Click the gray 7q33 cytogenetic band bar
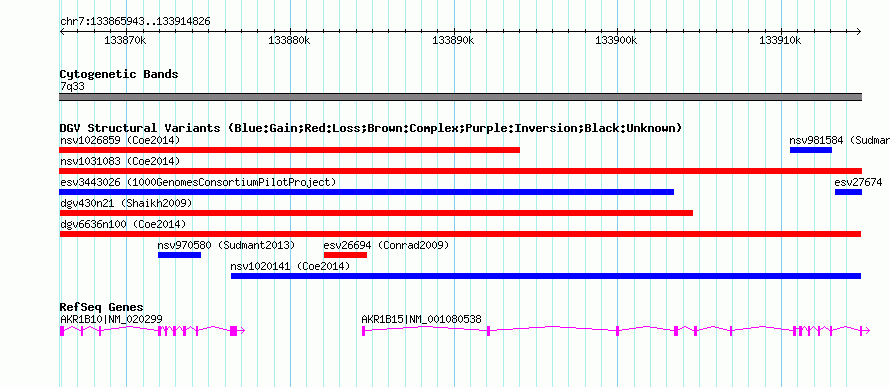The width and height of the screenshot is (890, 387). 460,97
